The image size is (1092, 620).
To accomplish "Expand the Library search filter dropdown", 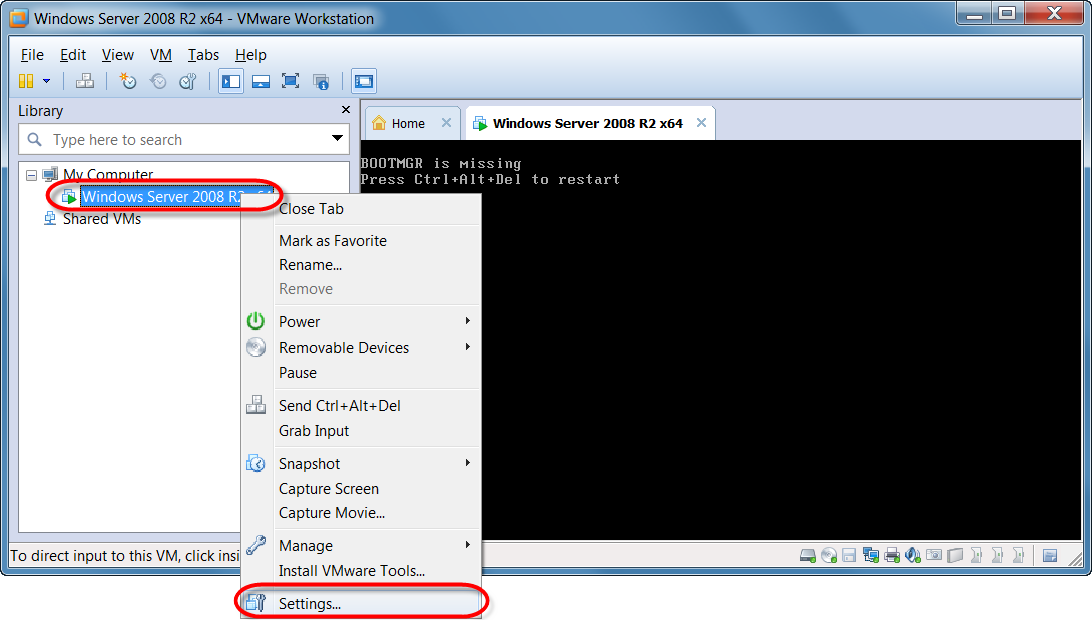I will (337, 139).
